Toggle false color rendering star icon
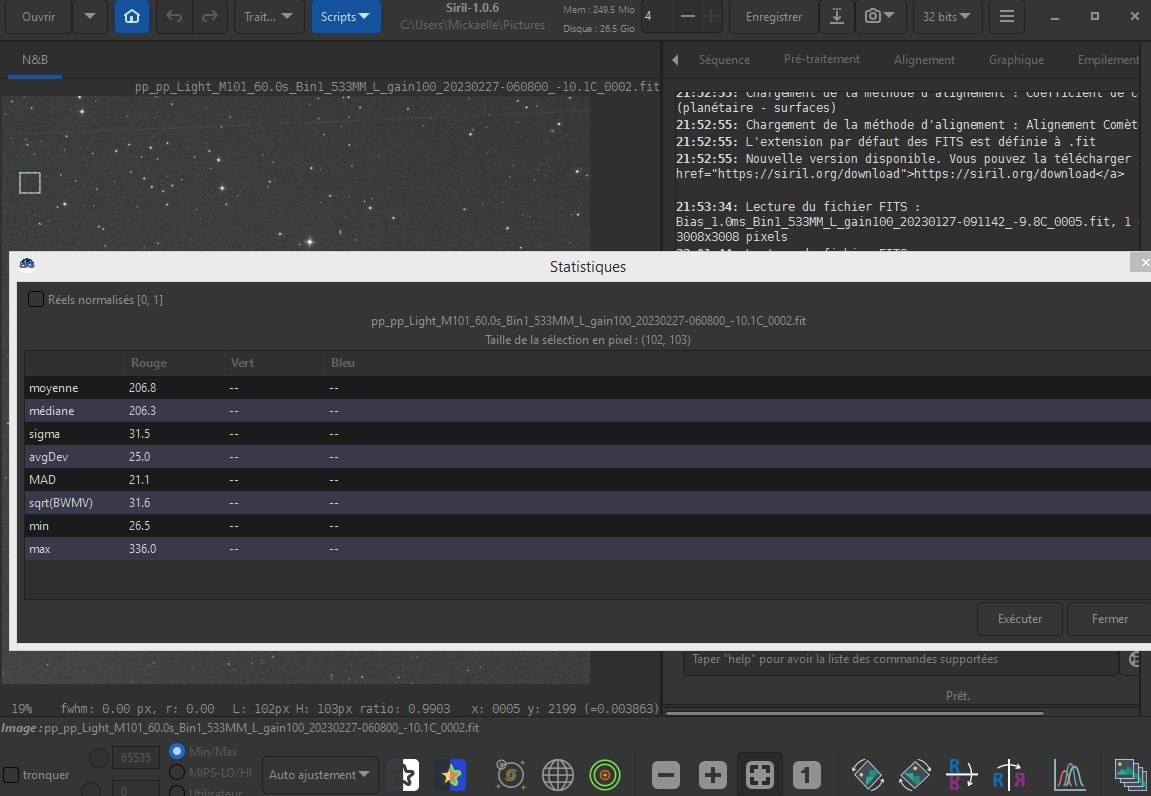1151x796 pixels. pos(451,775)
